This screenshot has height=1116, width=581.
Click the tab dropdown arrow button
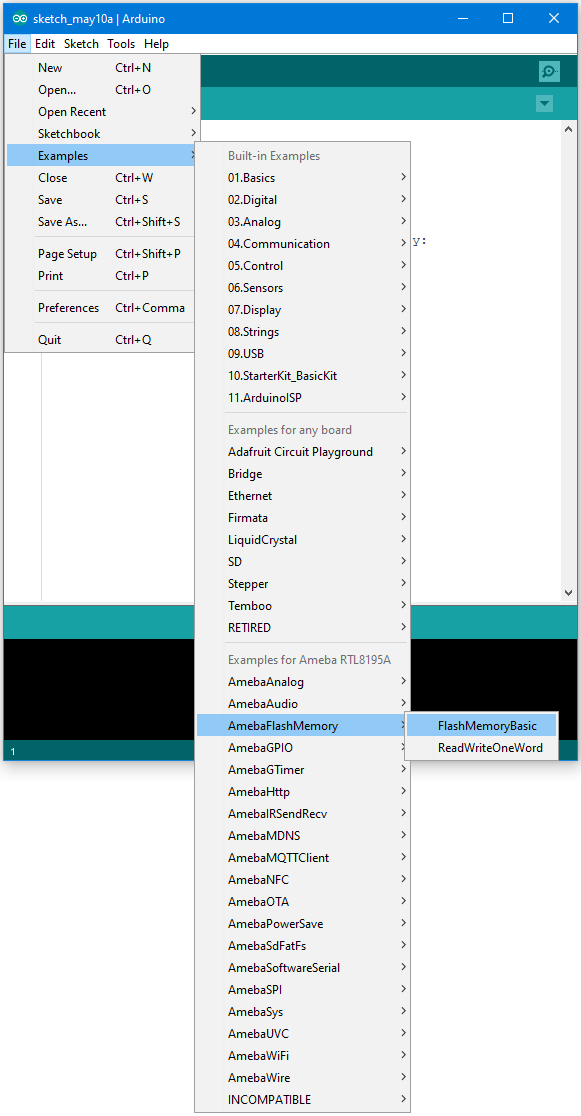coord(544,104)
